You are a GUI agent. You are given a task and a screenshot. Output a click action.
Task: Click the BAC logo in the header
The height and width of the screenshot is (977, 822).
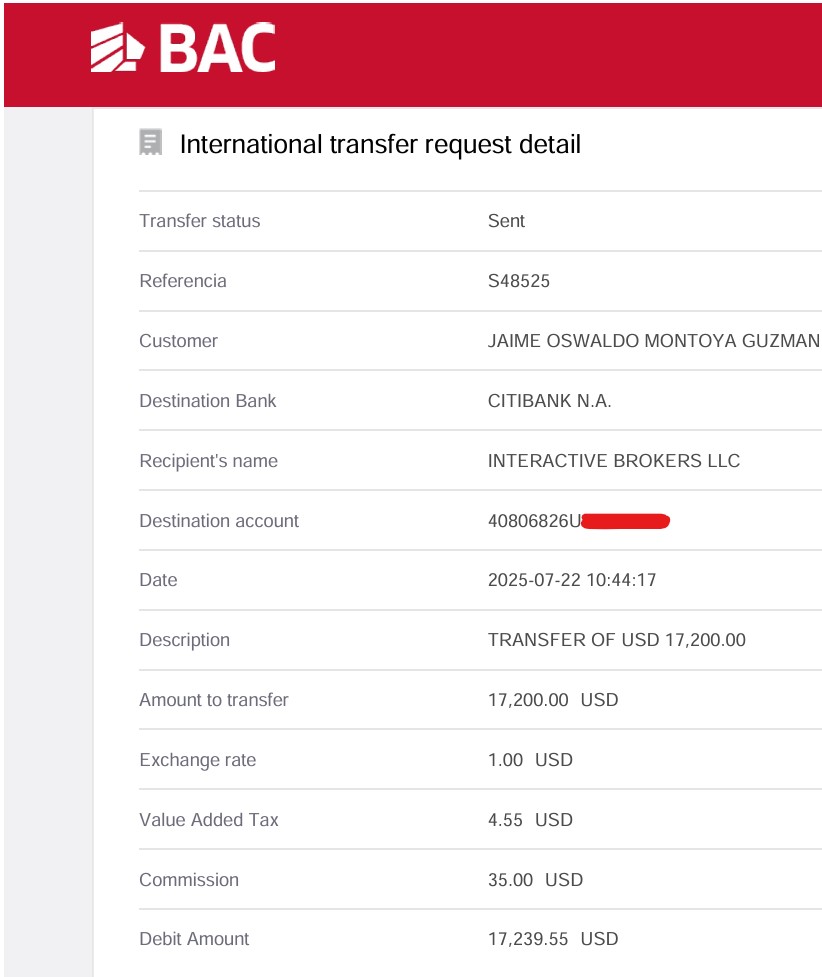tap(183, 47)
